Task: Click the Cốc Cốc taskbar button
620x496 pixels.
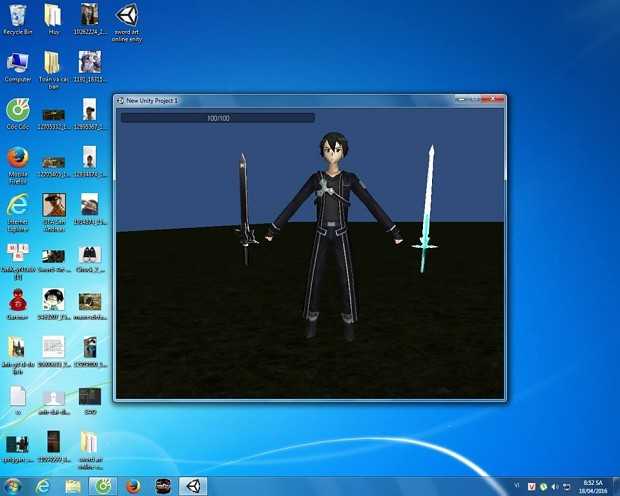Action: point(103,485)
